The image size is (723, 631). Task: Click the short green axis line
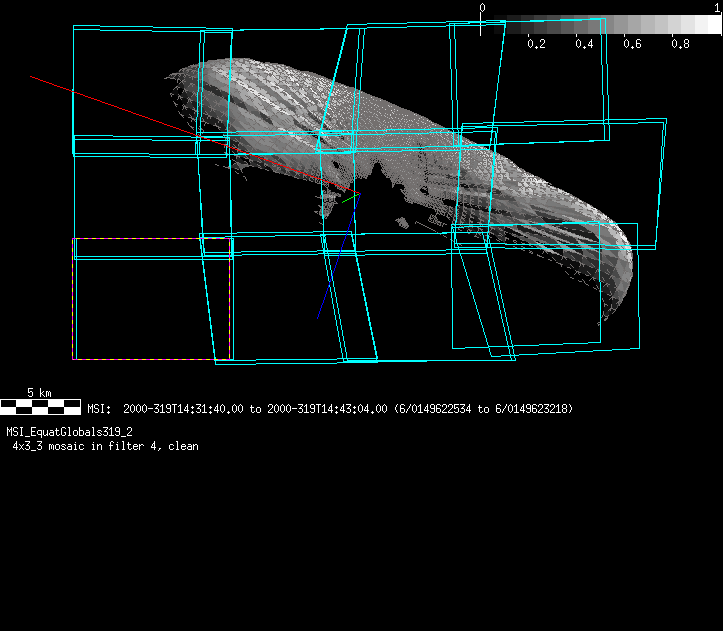coord(348,200)
